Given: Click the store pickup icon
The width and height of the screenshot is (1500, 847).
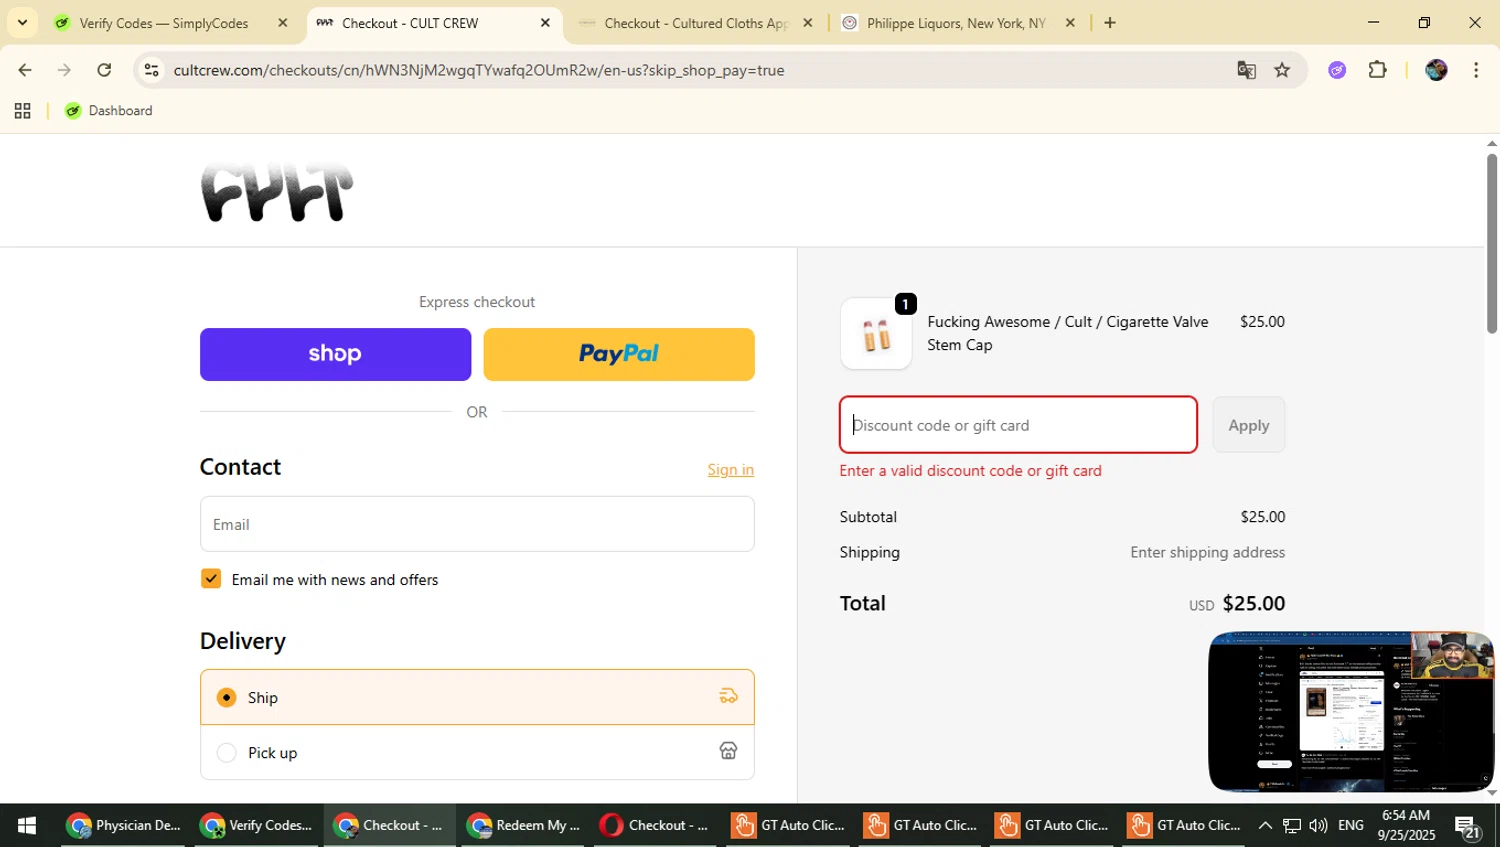Looking at the screenshot, I should [728, 751].
